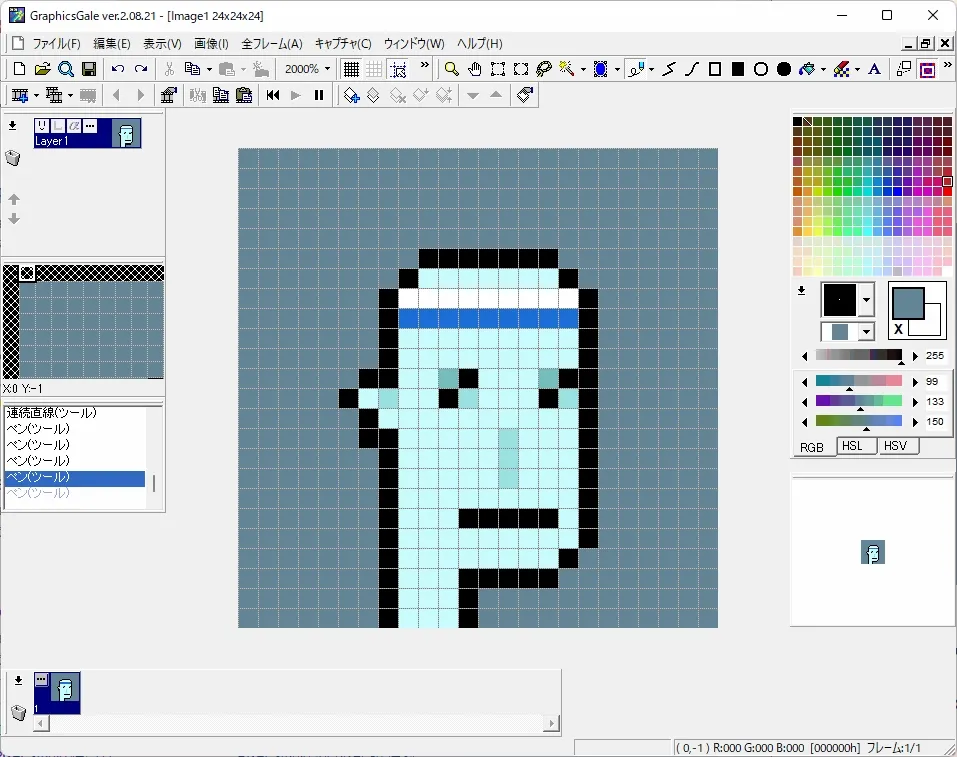Switch to the HSV color tab

pos(896,446)
